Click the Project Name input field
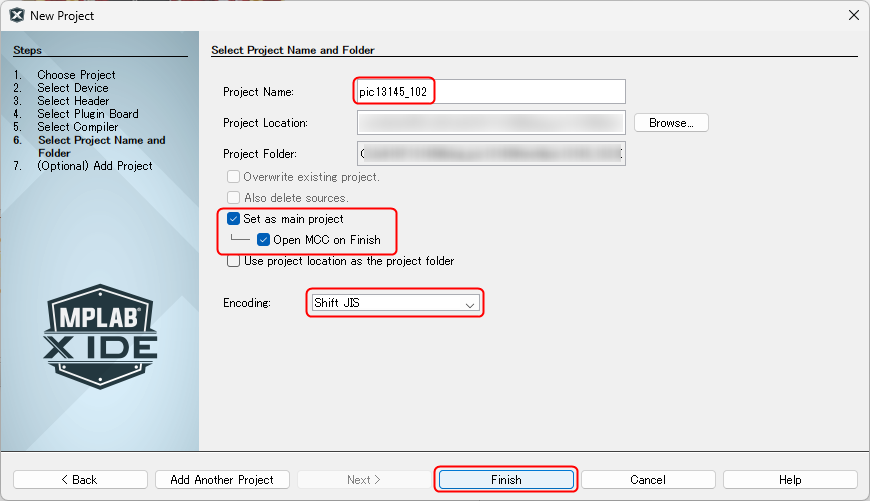This screenshot has height=501, width=870. [491, 92]
